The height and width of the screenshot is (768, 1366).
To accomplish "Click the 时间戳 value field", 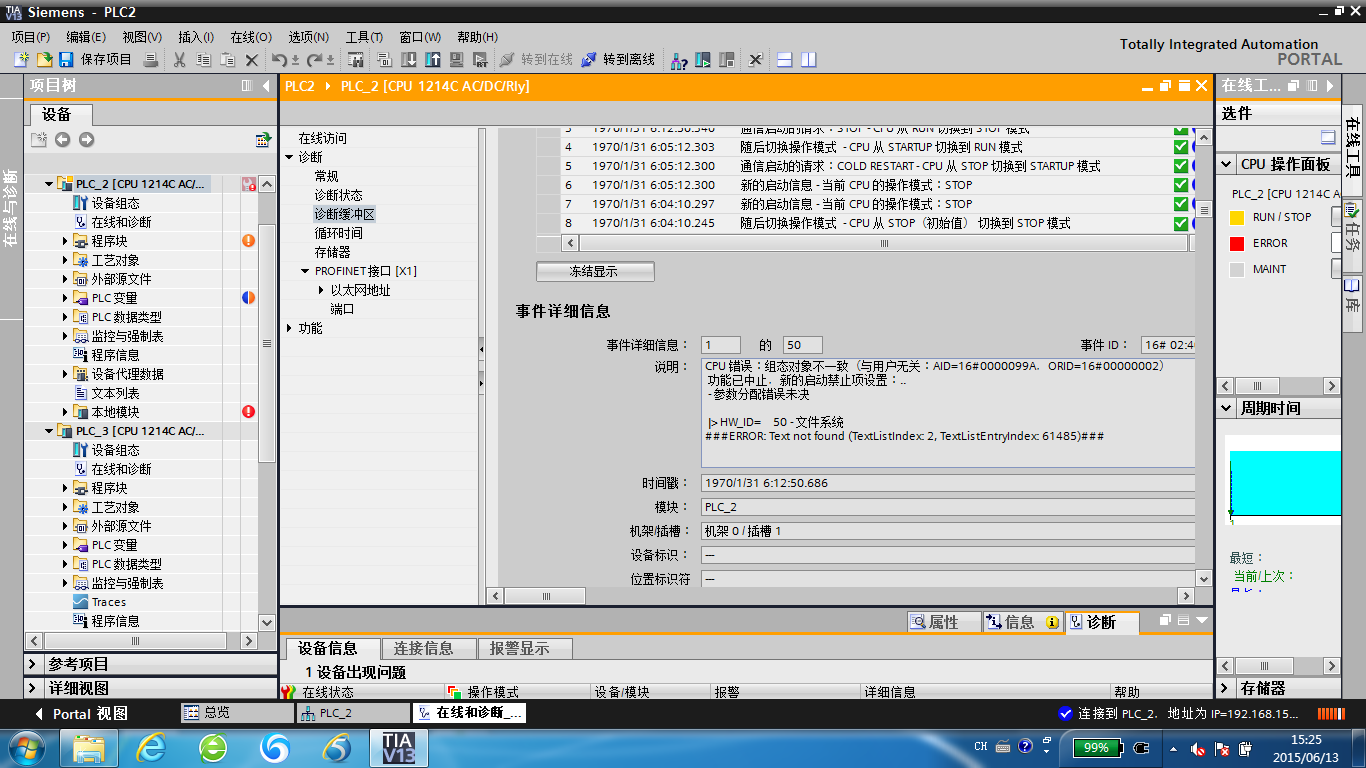I will [948, 483].
